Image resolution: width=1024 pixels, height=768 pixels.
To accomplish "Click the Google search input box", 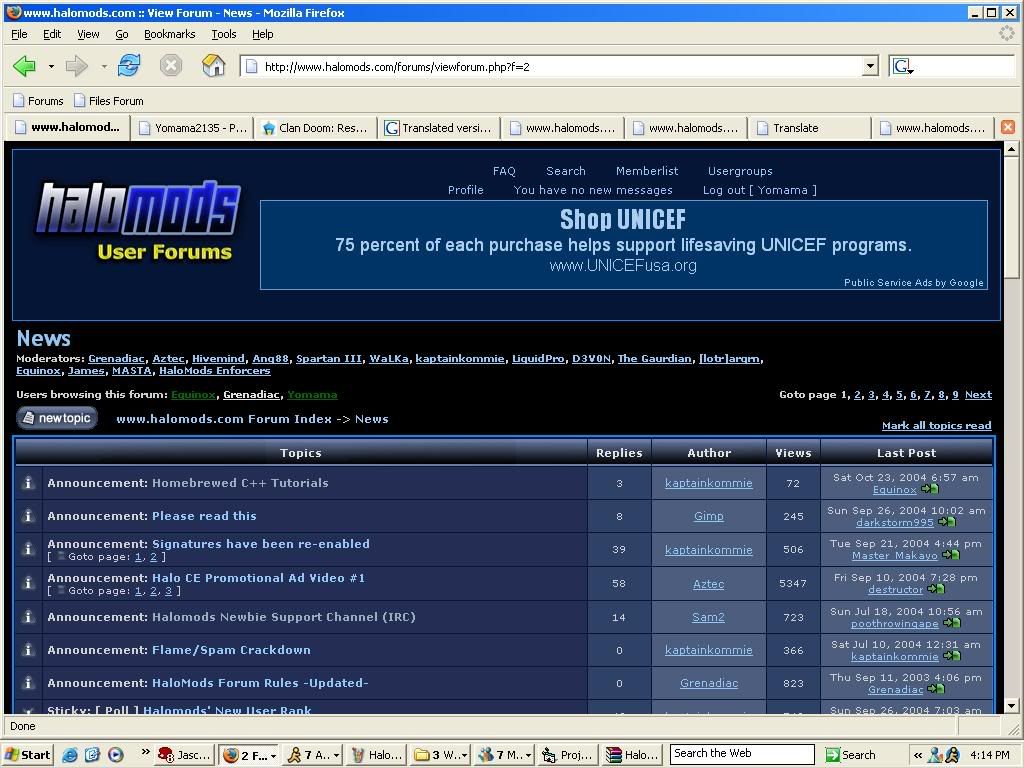I will point(967,66).
